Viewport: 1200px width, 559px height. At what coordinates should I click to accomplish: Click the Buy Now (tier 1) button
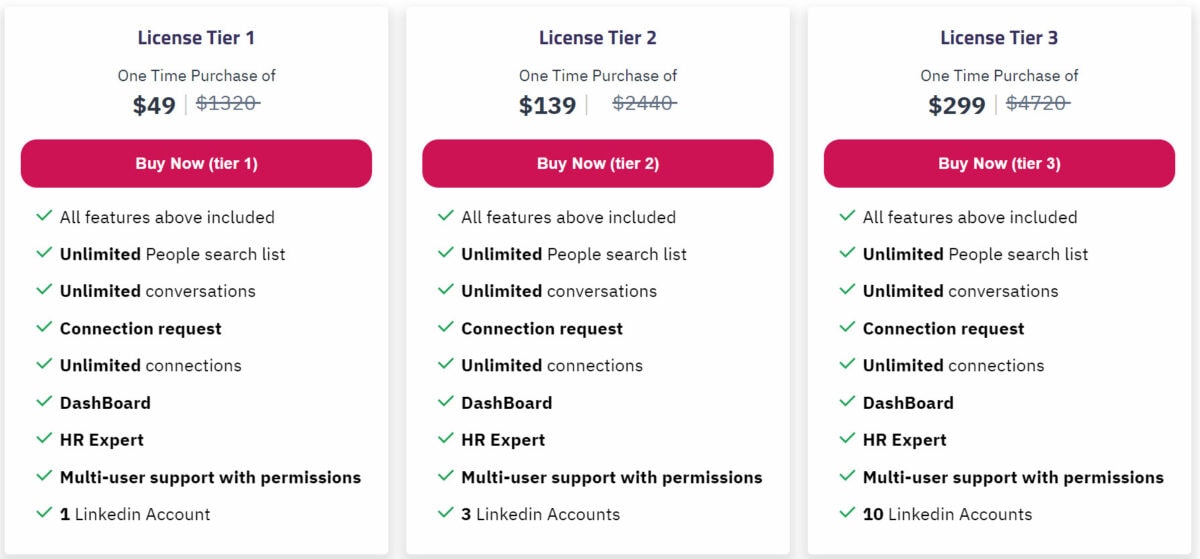(196, 163)
